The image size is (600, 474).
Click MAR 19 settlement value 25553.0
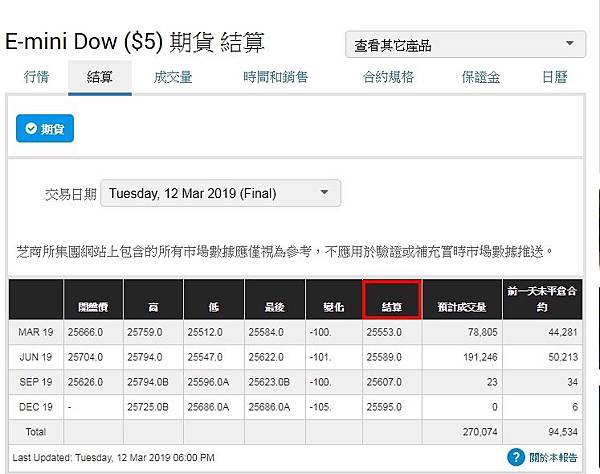[x=384, y=332]
